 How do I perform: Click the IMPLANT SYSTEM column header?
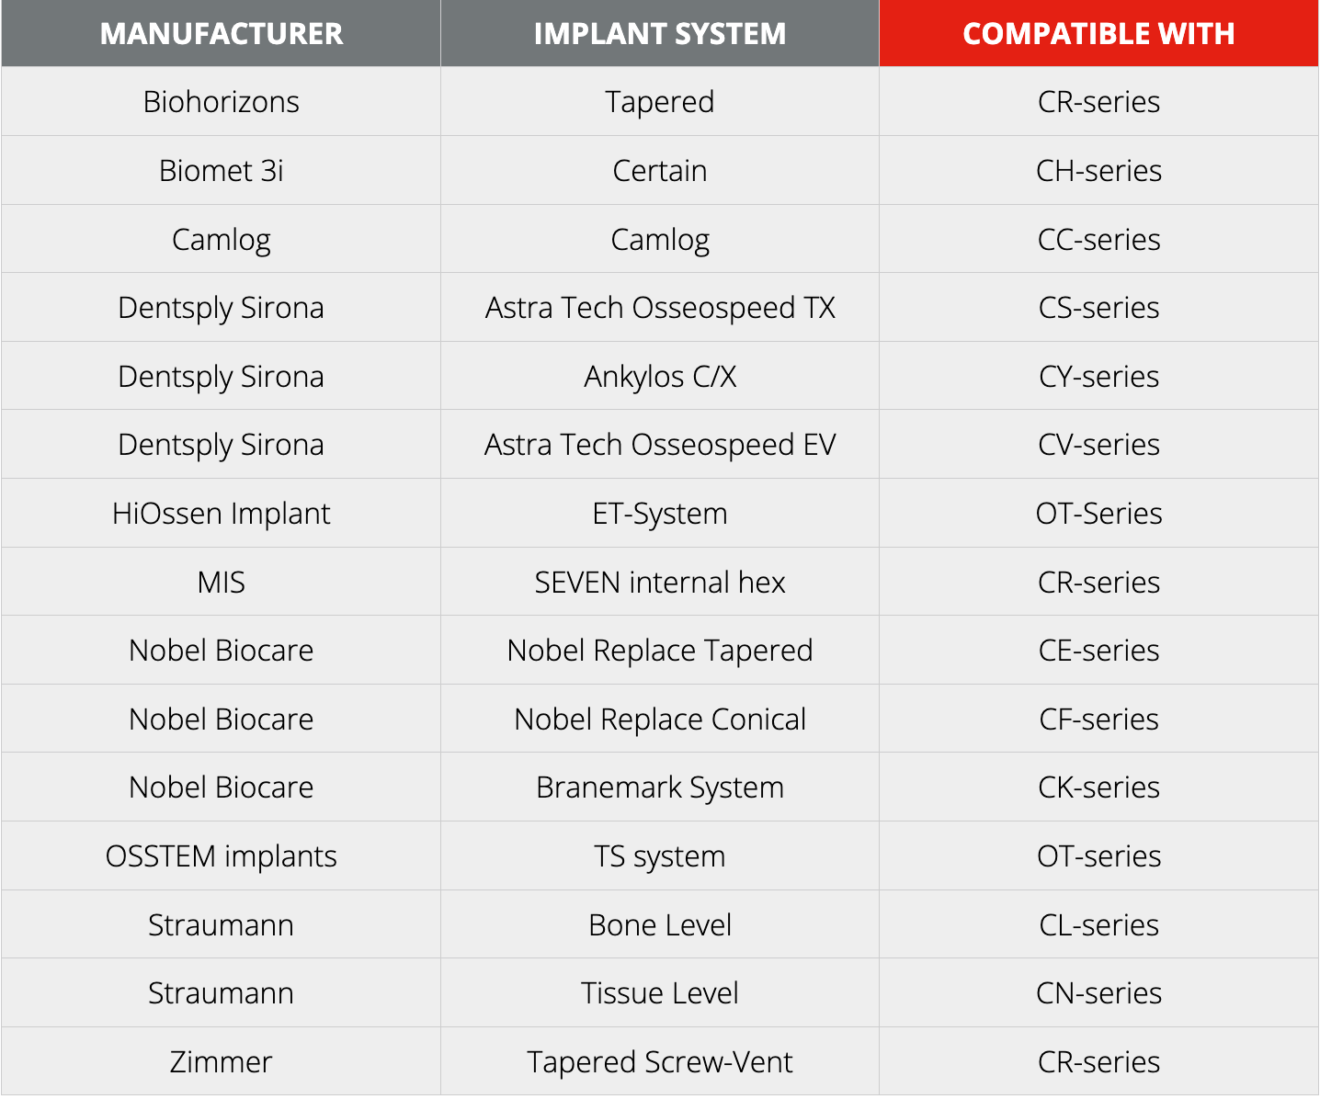click(x=660, y=34)
